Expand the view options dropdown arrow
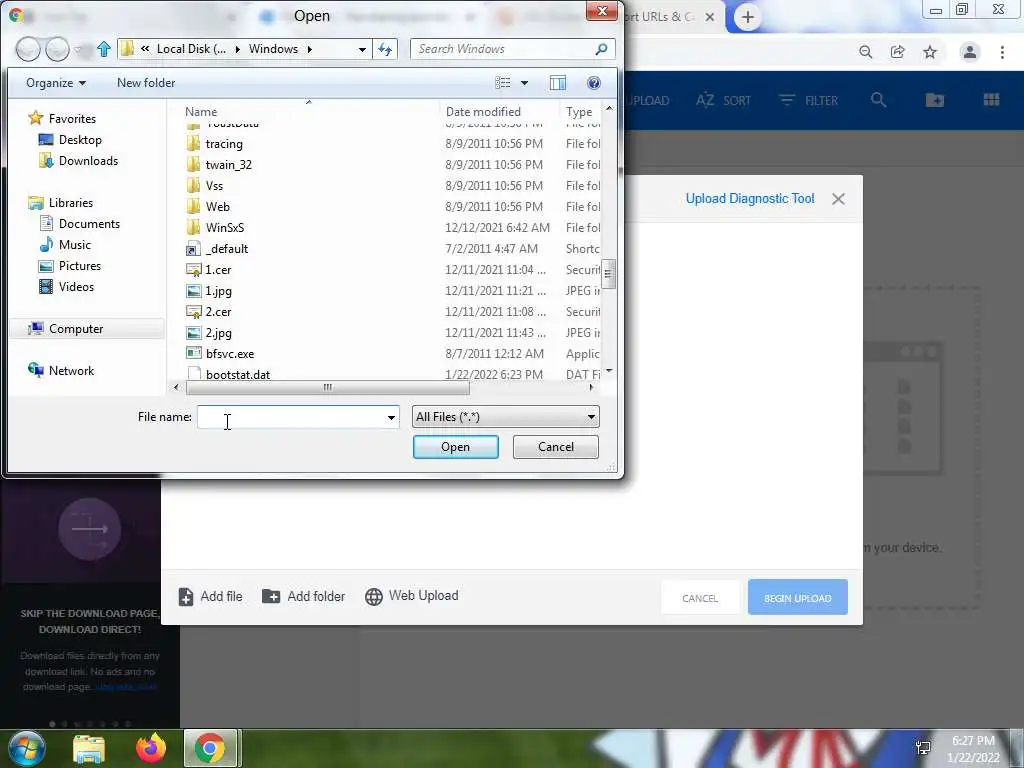Viewport: 1024px width, 768px height. click(524, 83)
